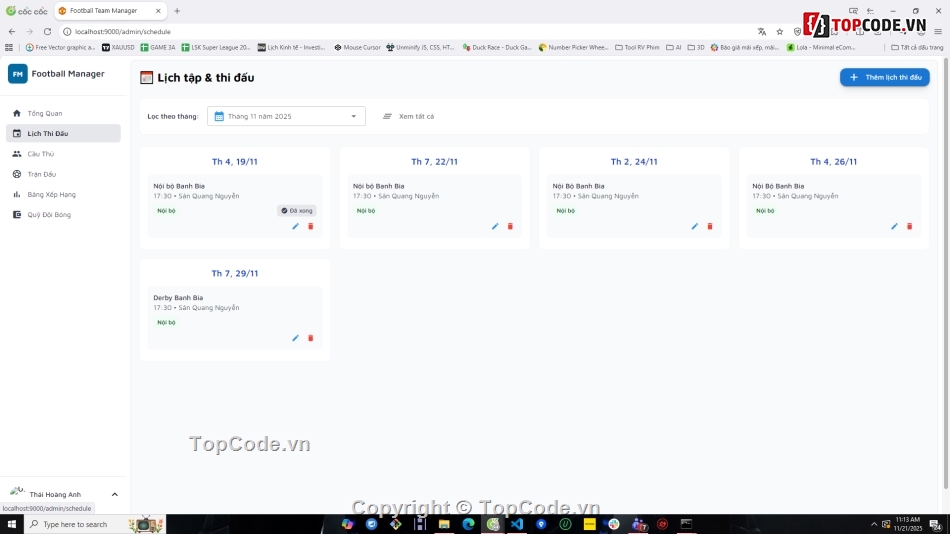Viewport: 950px width, 534px height.
Task: Click the Type here to search box
Action: pyautogui.click(x=94, y=524)
